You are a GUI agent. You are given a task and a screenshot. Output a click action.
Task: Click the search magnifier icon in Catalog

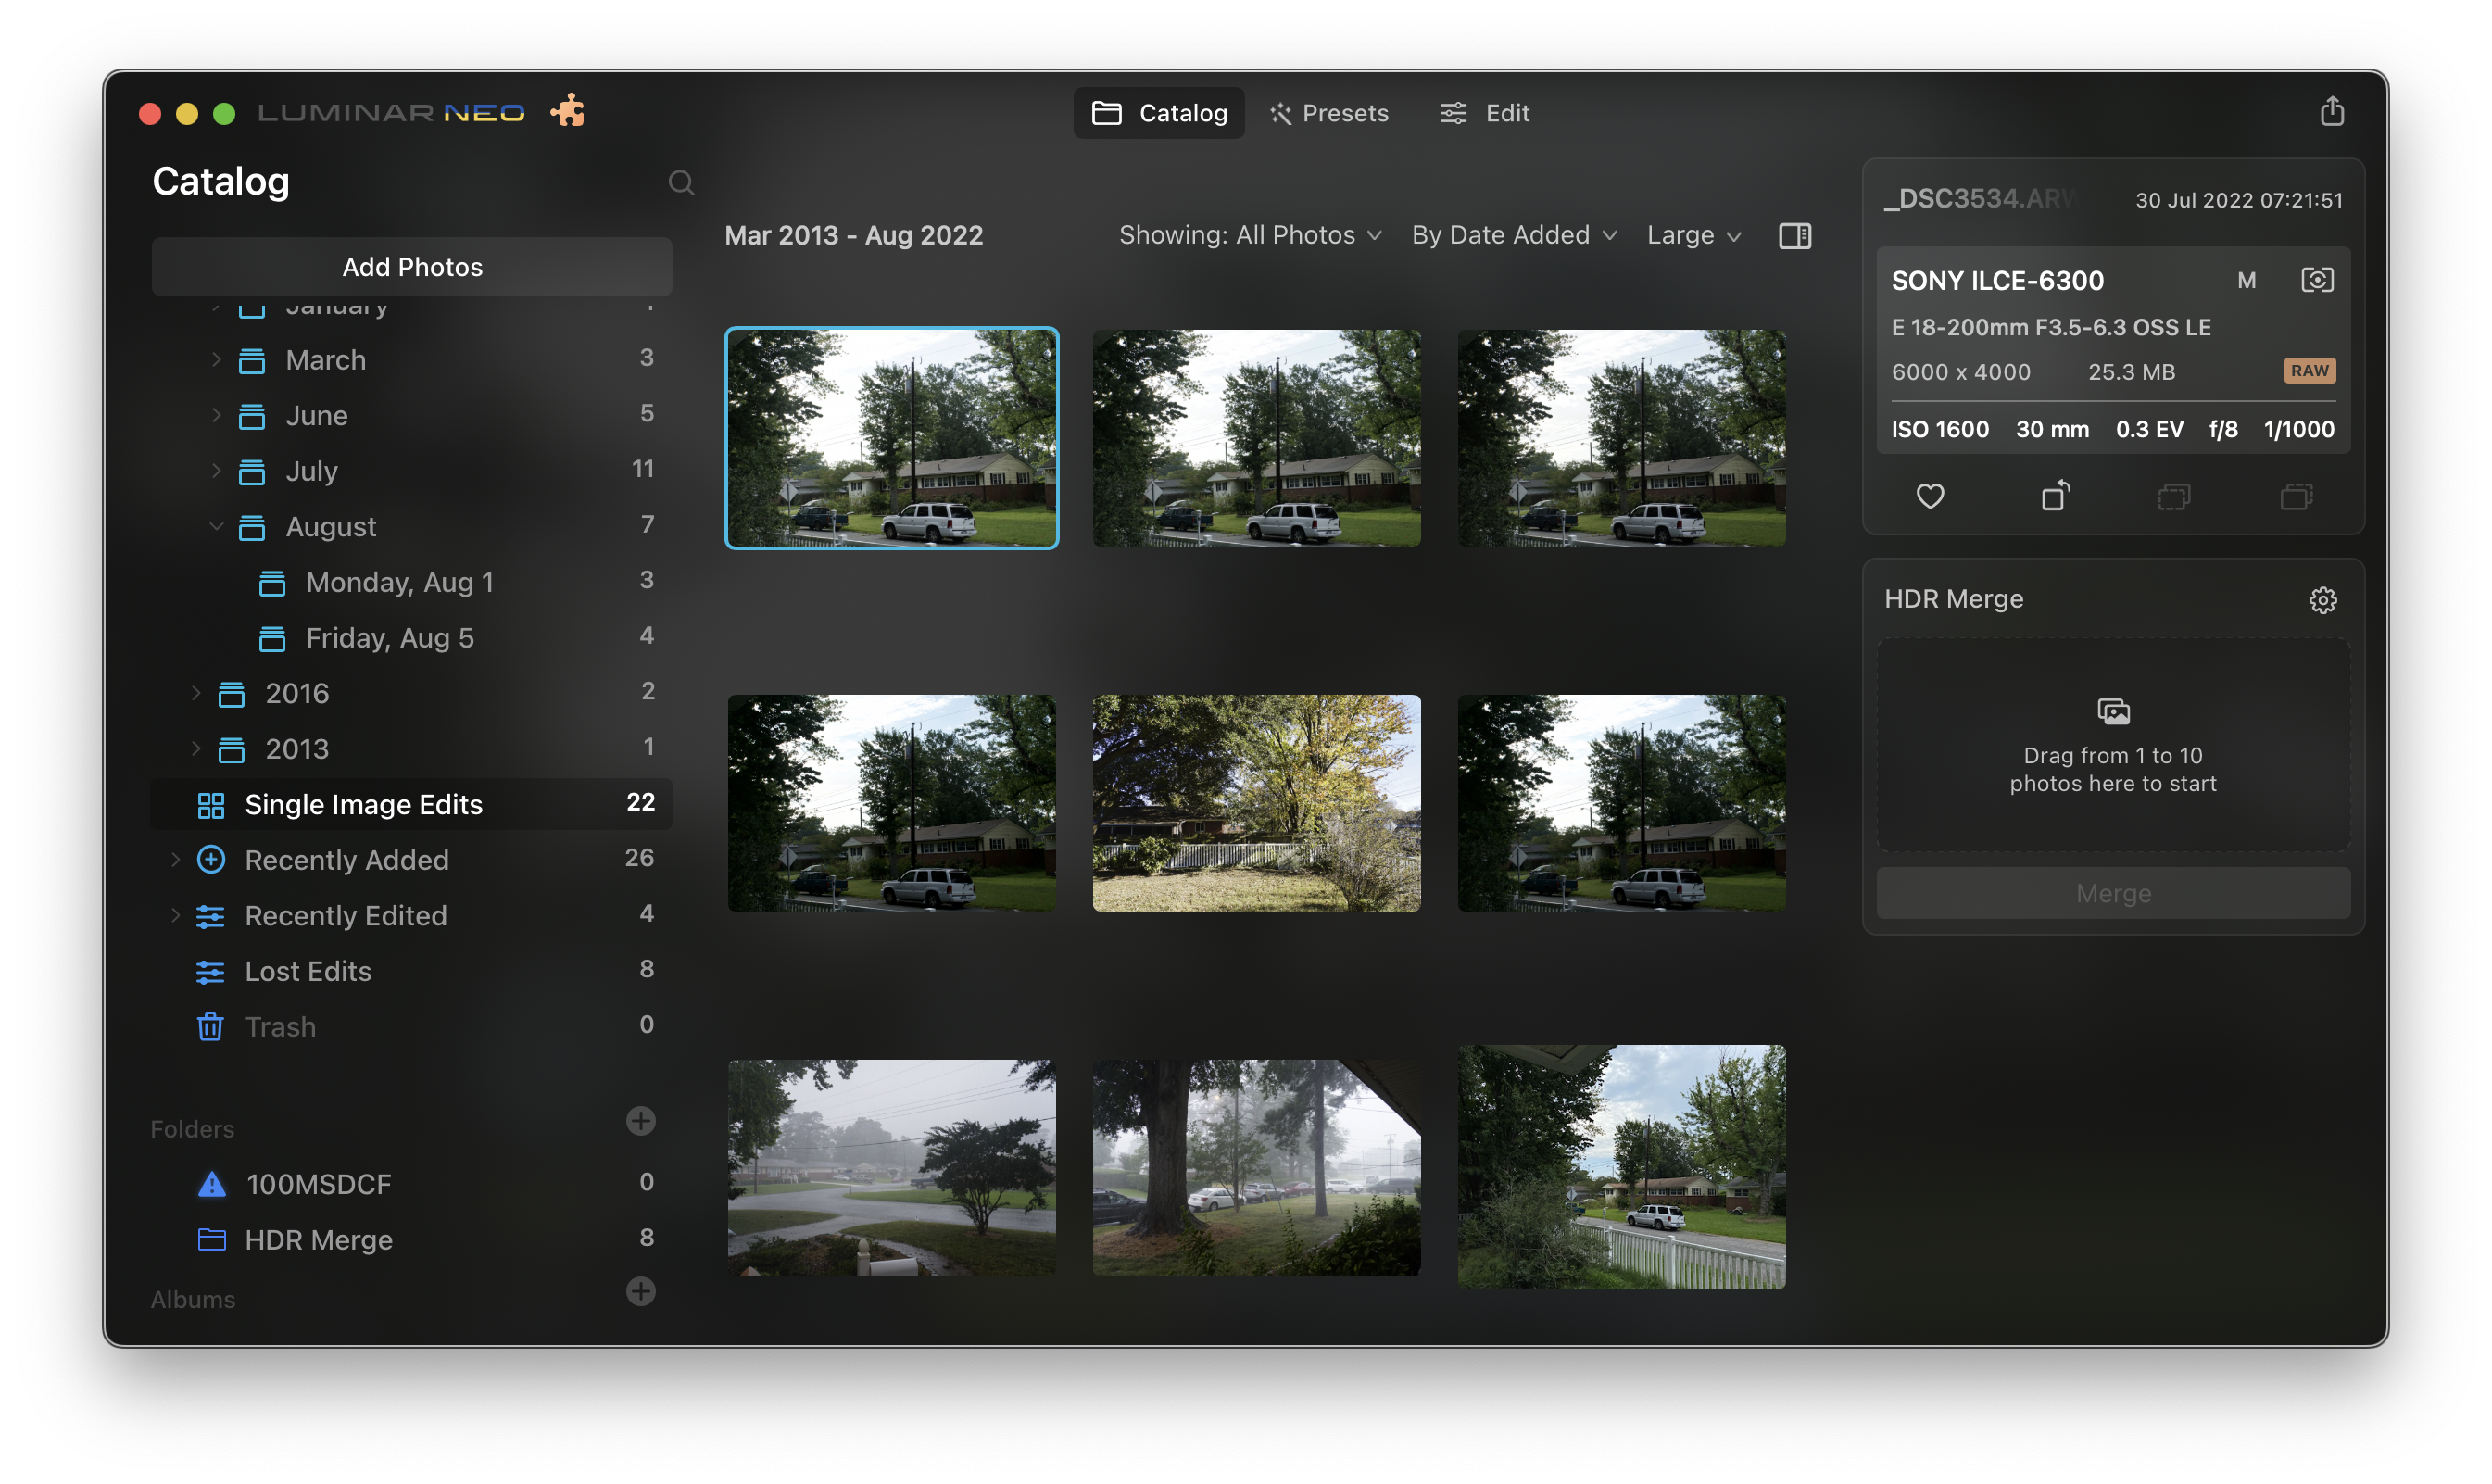tap(681, 182)
